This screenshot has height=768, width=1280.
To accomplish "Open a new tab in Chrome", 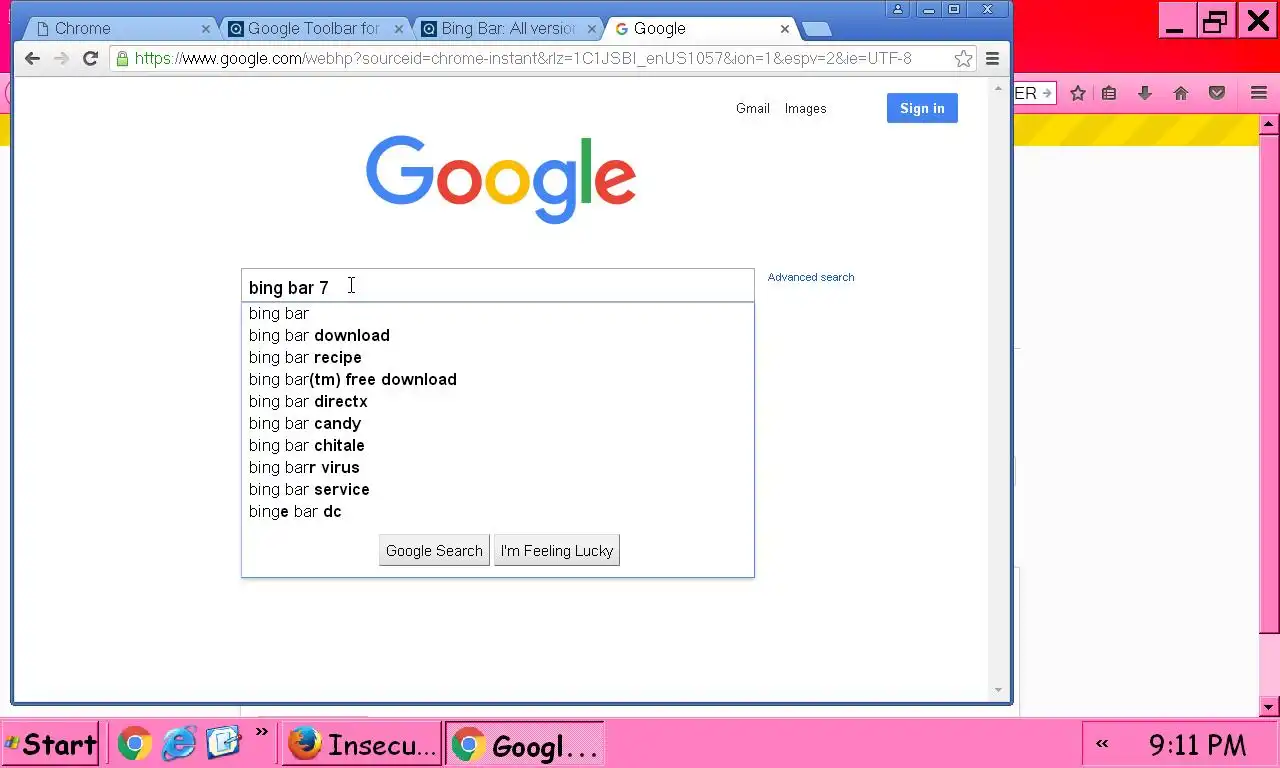I will tap(816, 29).
